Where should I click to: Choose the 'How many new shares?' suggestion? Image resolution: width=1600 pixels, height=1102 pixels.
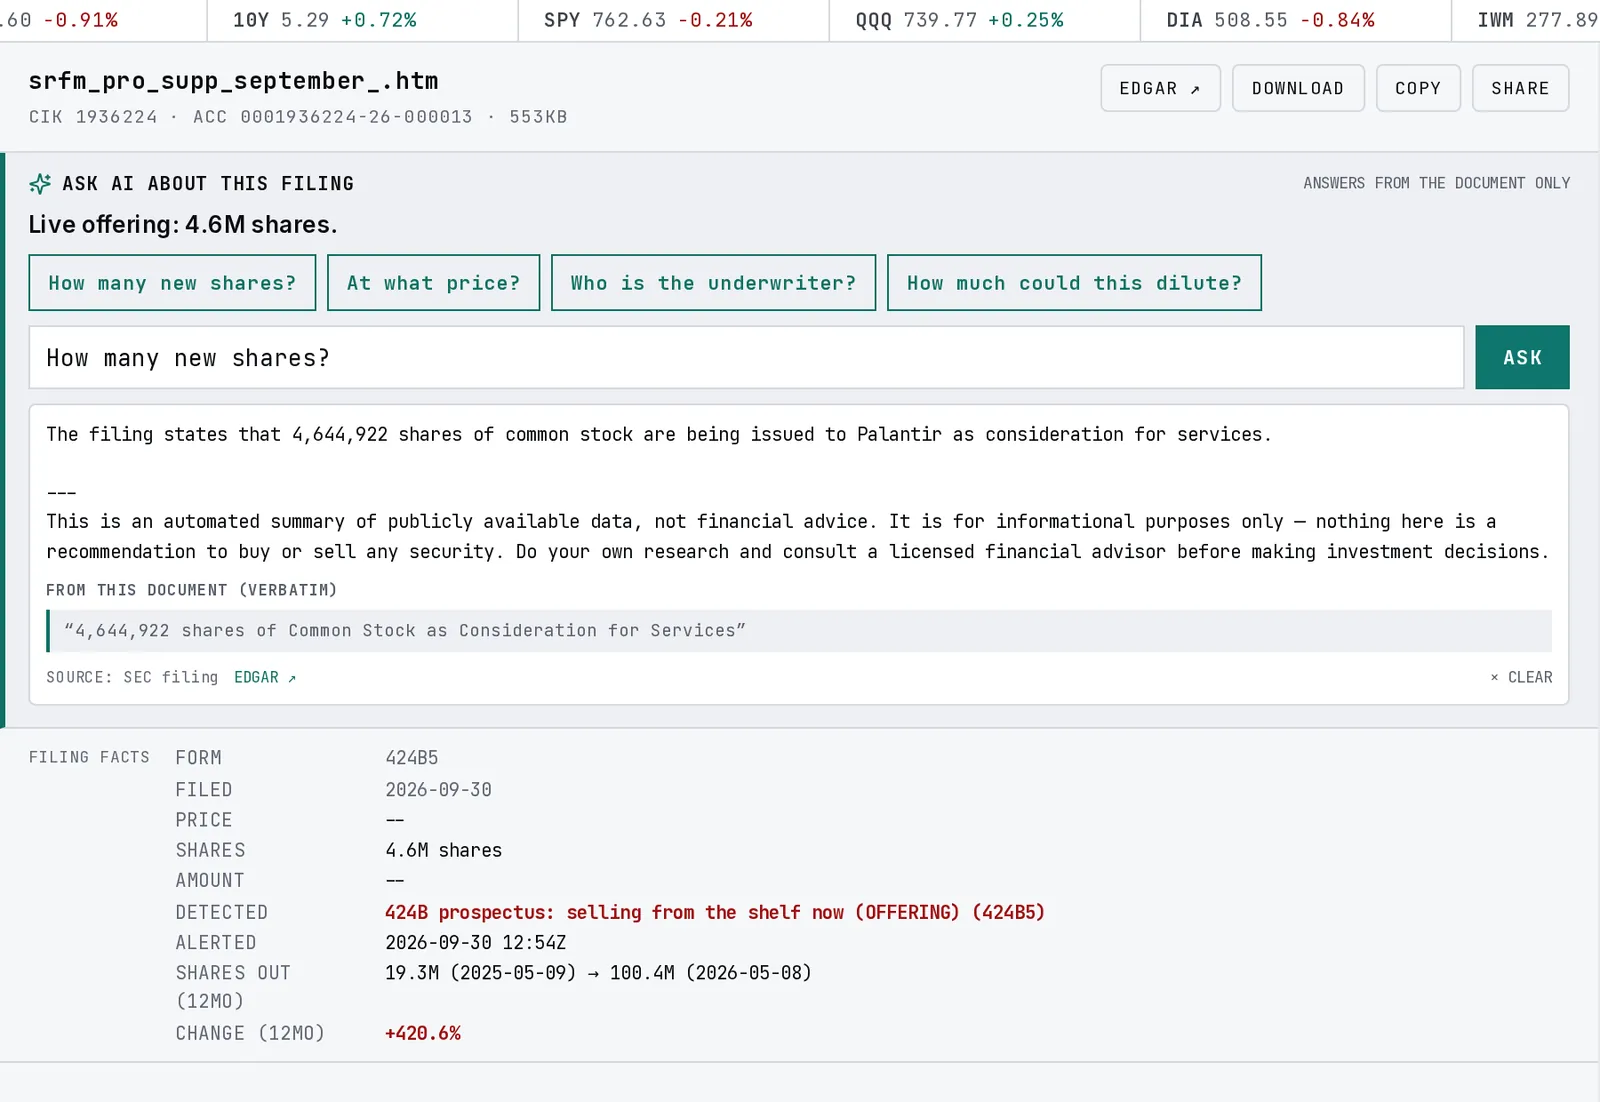[x=172, y=283]
